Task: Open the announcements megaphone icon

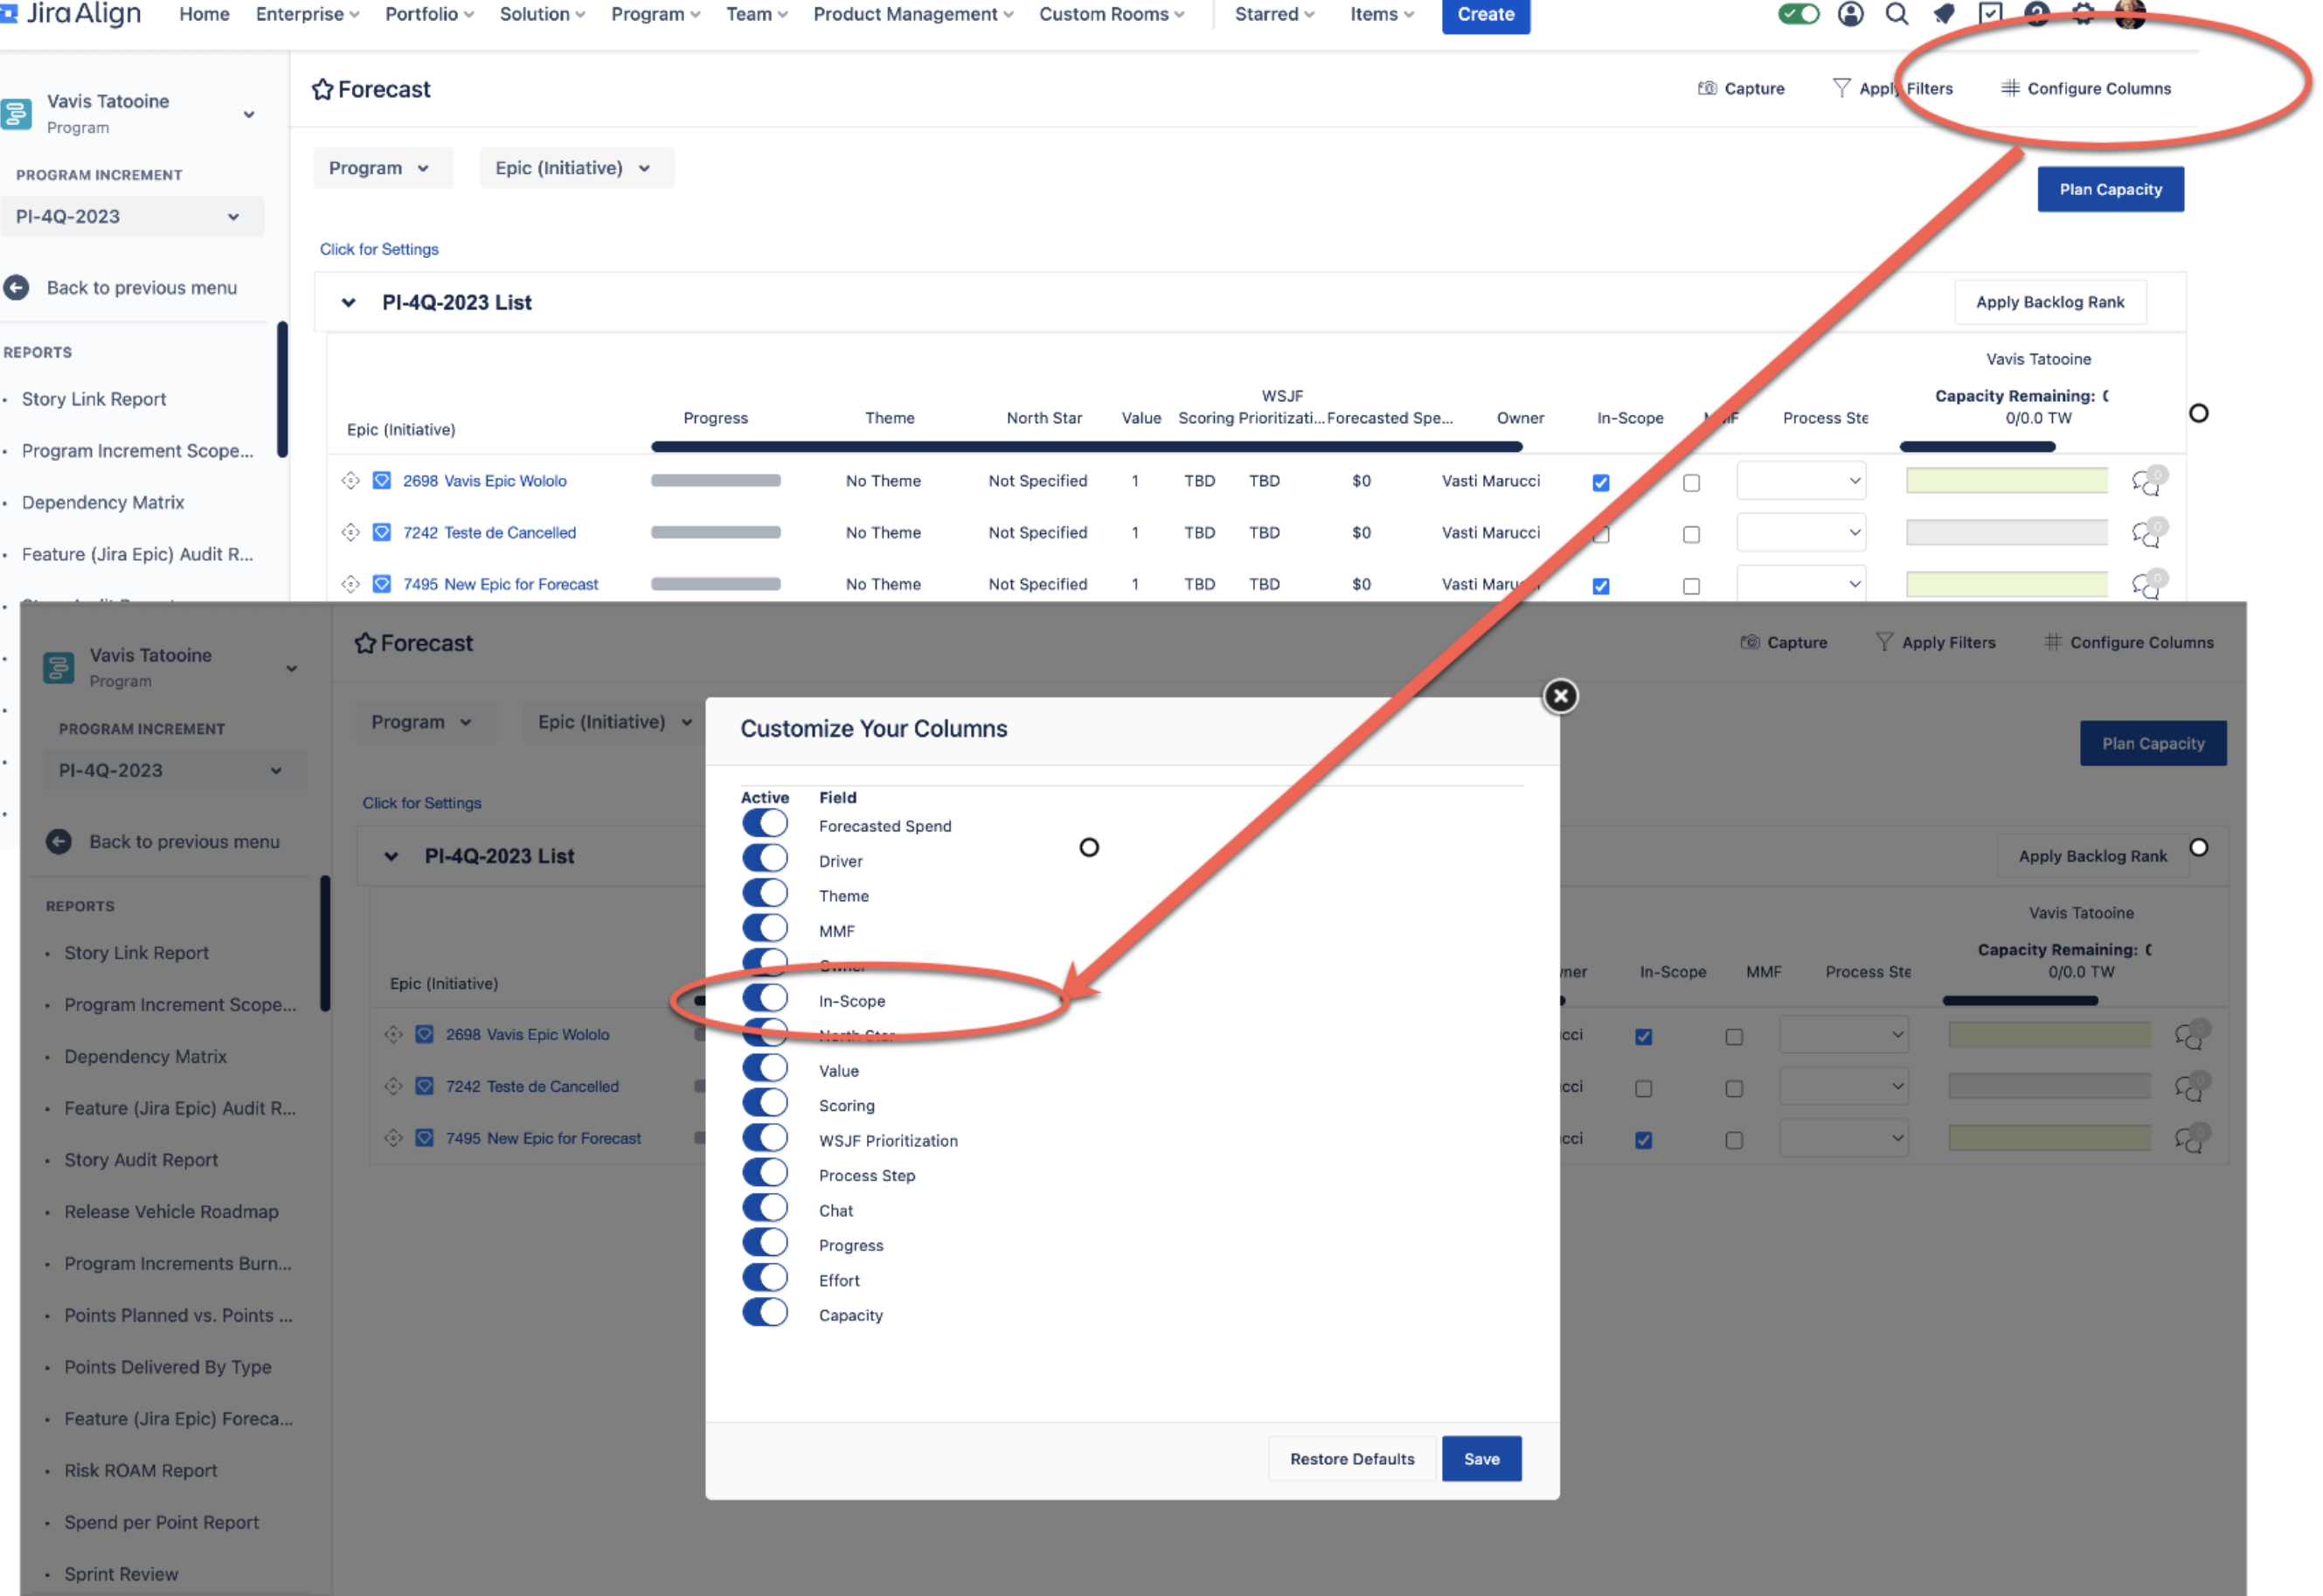Action: (x=1943, y=14)
